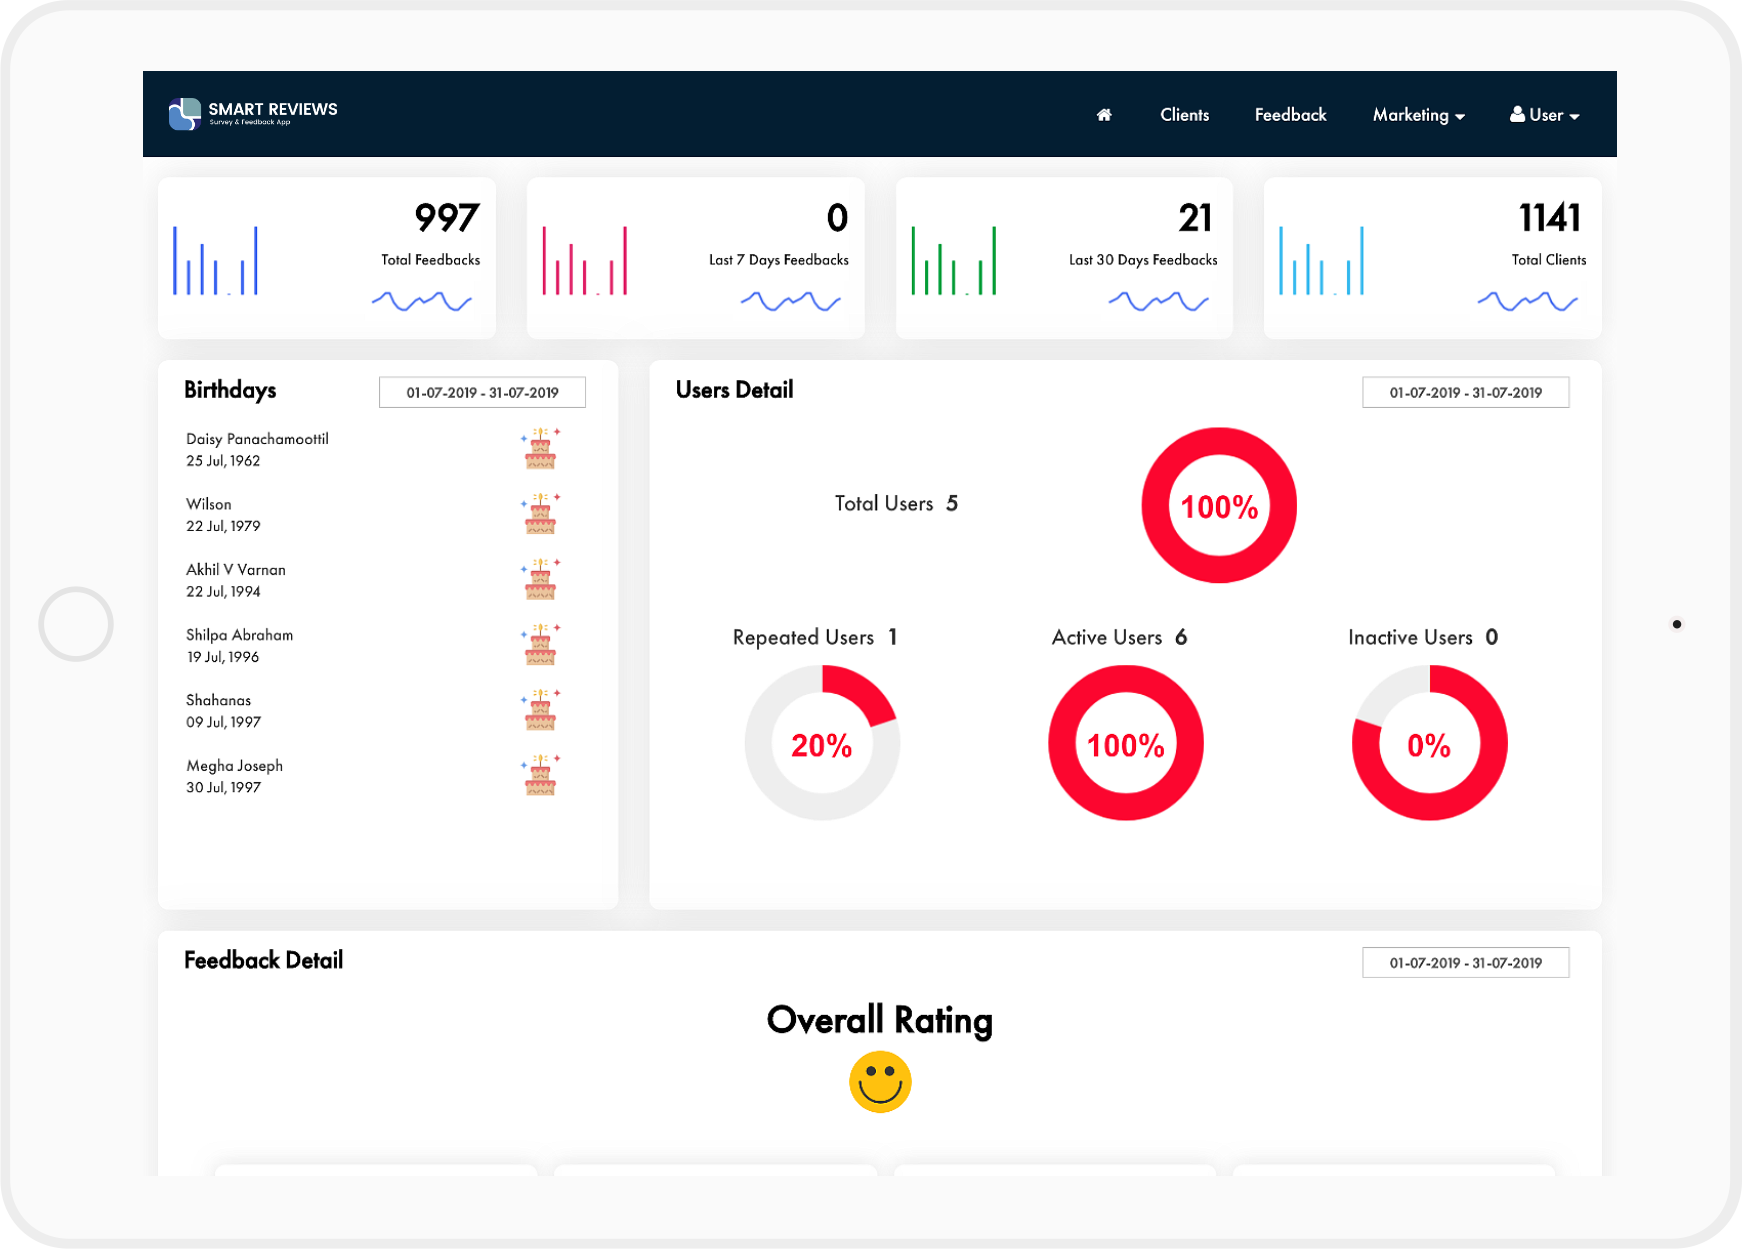This screenshot has width=1742, height=1249.
Task: Click the Repeated Users 20% donut chart
Action: point(822,743)
